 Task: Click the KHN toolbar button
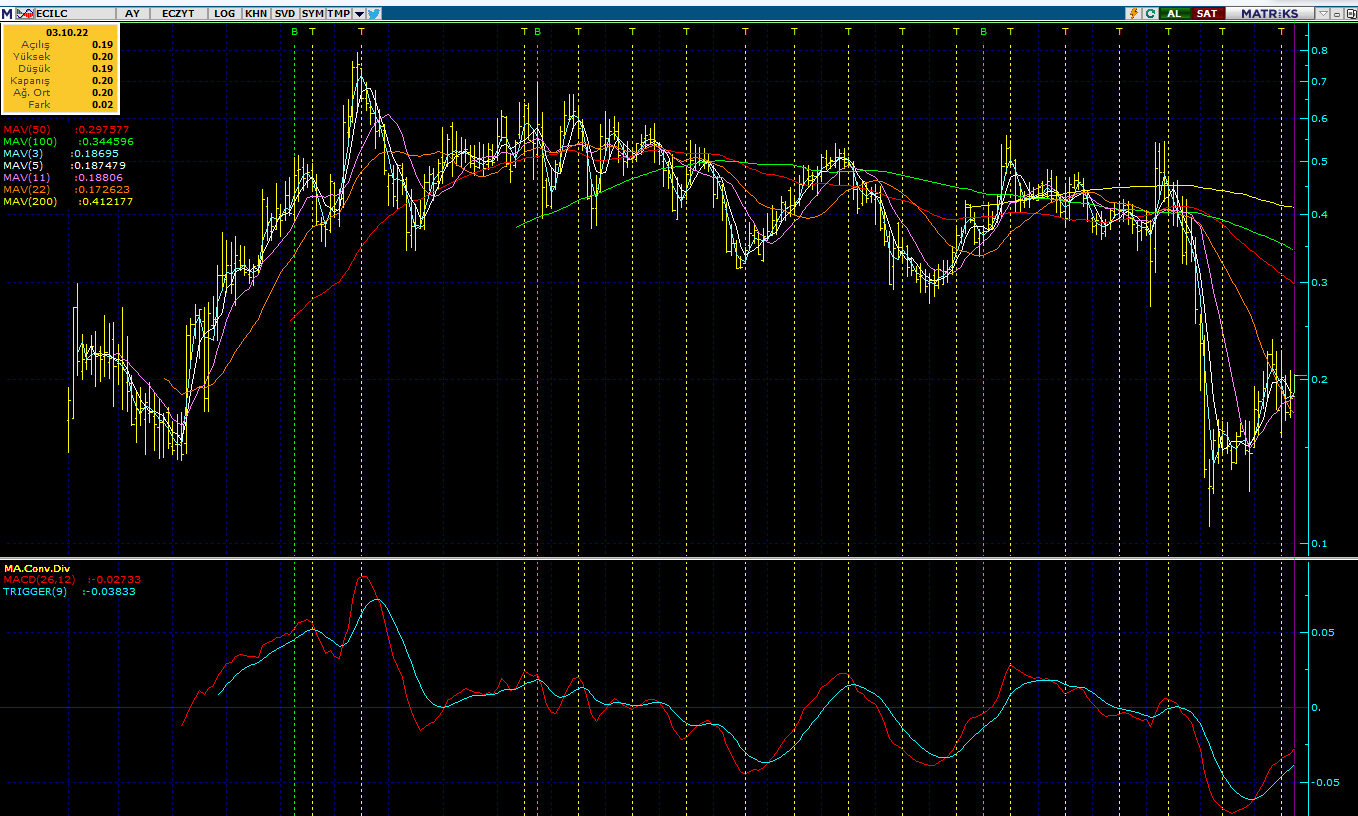(256, 14)
